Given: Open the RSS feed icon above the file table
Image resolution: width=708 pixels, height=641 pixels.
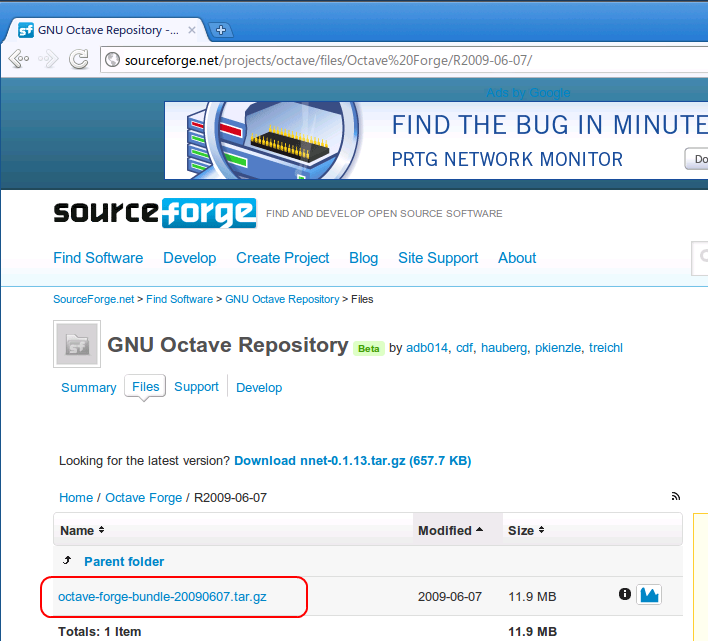Looking at the screenshot, I should [675, 496].
